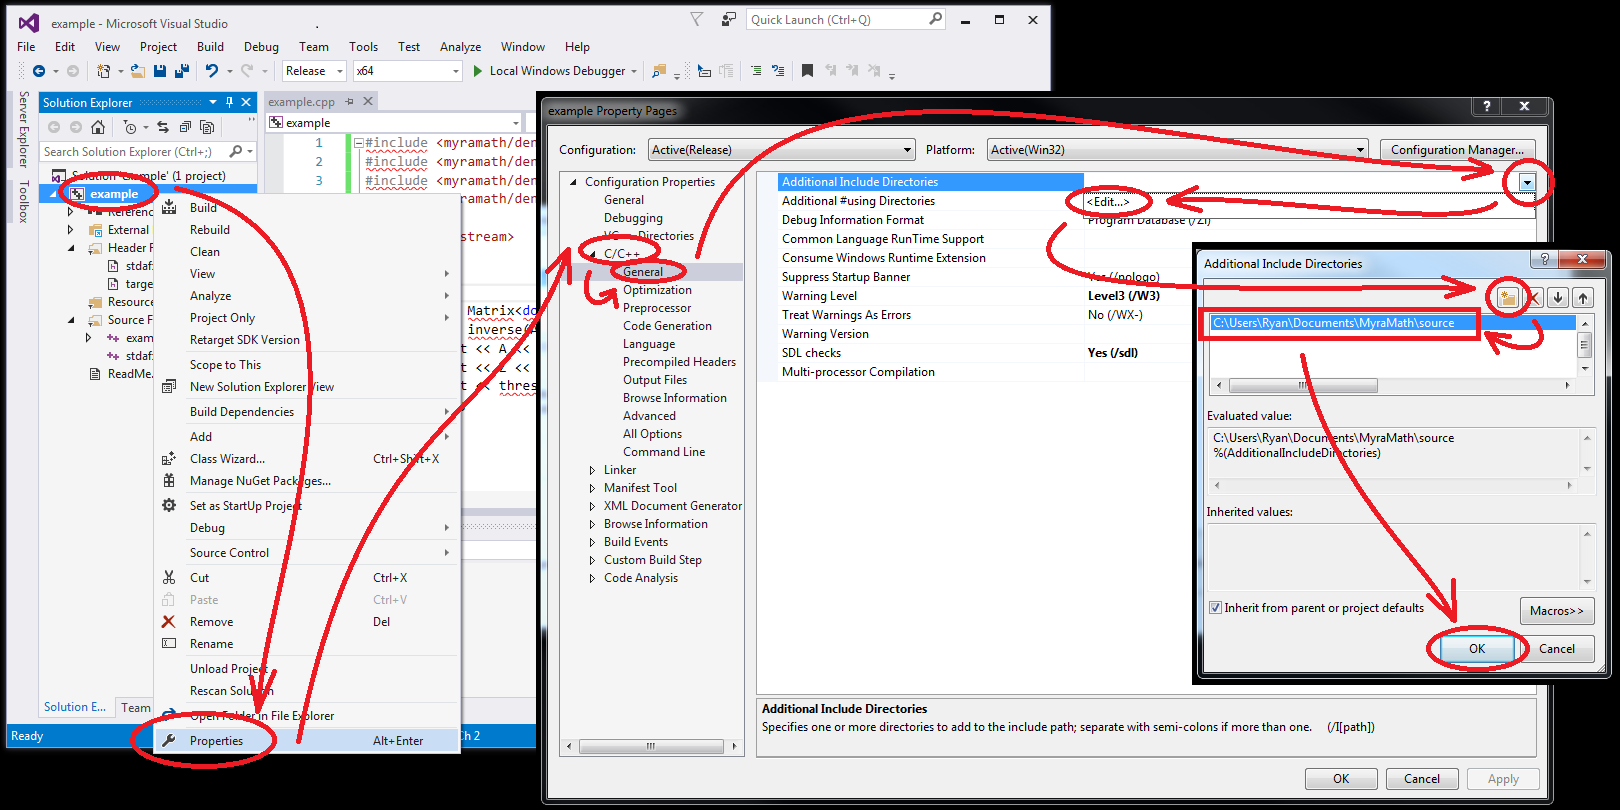Screen dimensions: 1620x810
Task: Collapse the Configuration Properties tree node
Action: coord(573,182)
